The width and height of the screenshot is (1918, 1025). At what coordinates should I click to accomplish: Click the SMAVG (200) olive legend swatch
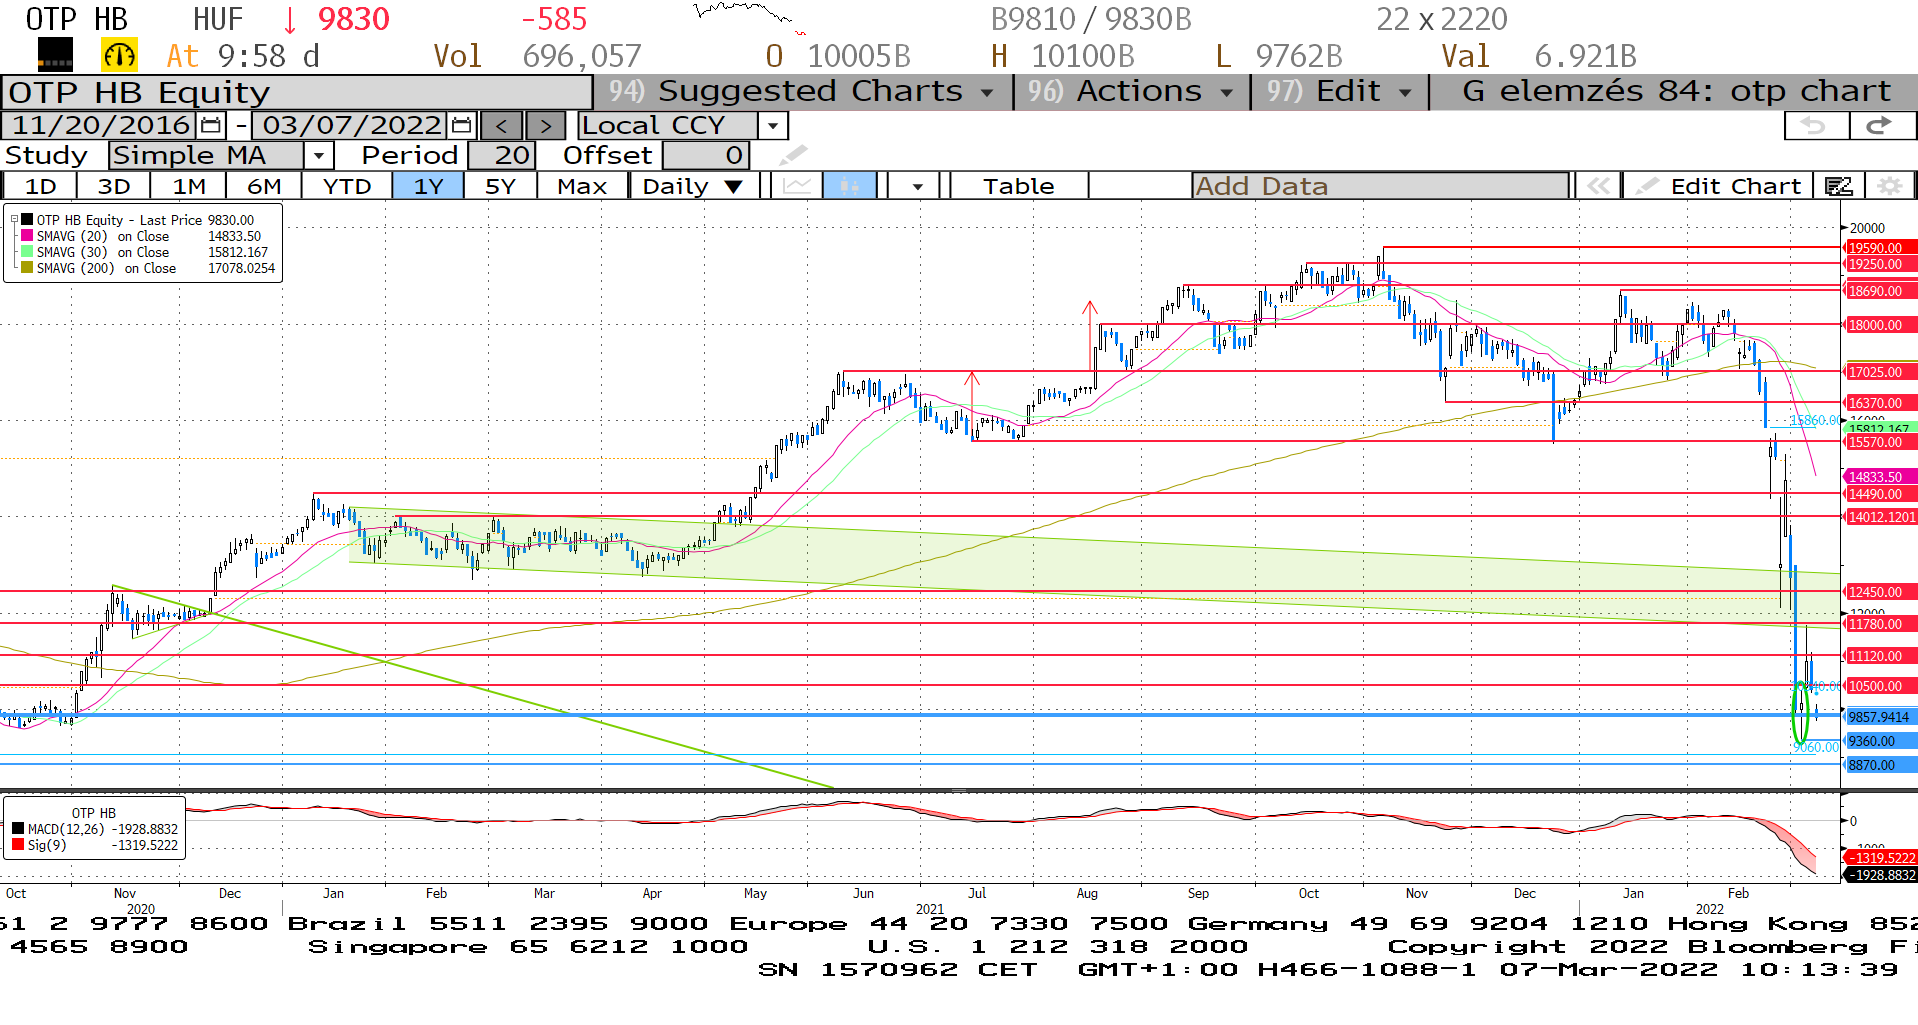coord(27,268)
